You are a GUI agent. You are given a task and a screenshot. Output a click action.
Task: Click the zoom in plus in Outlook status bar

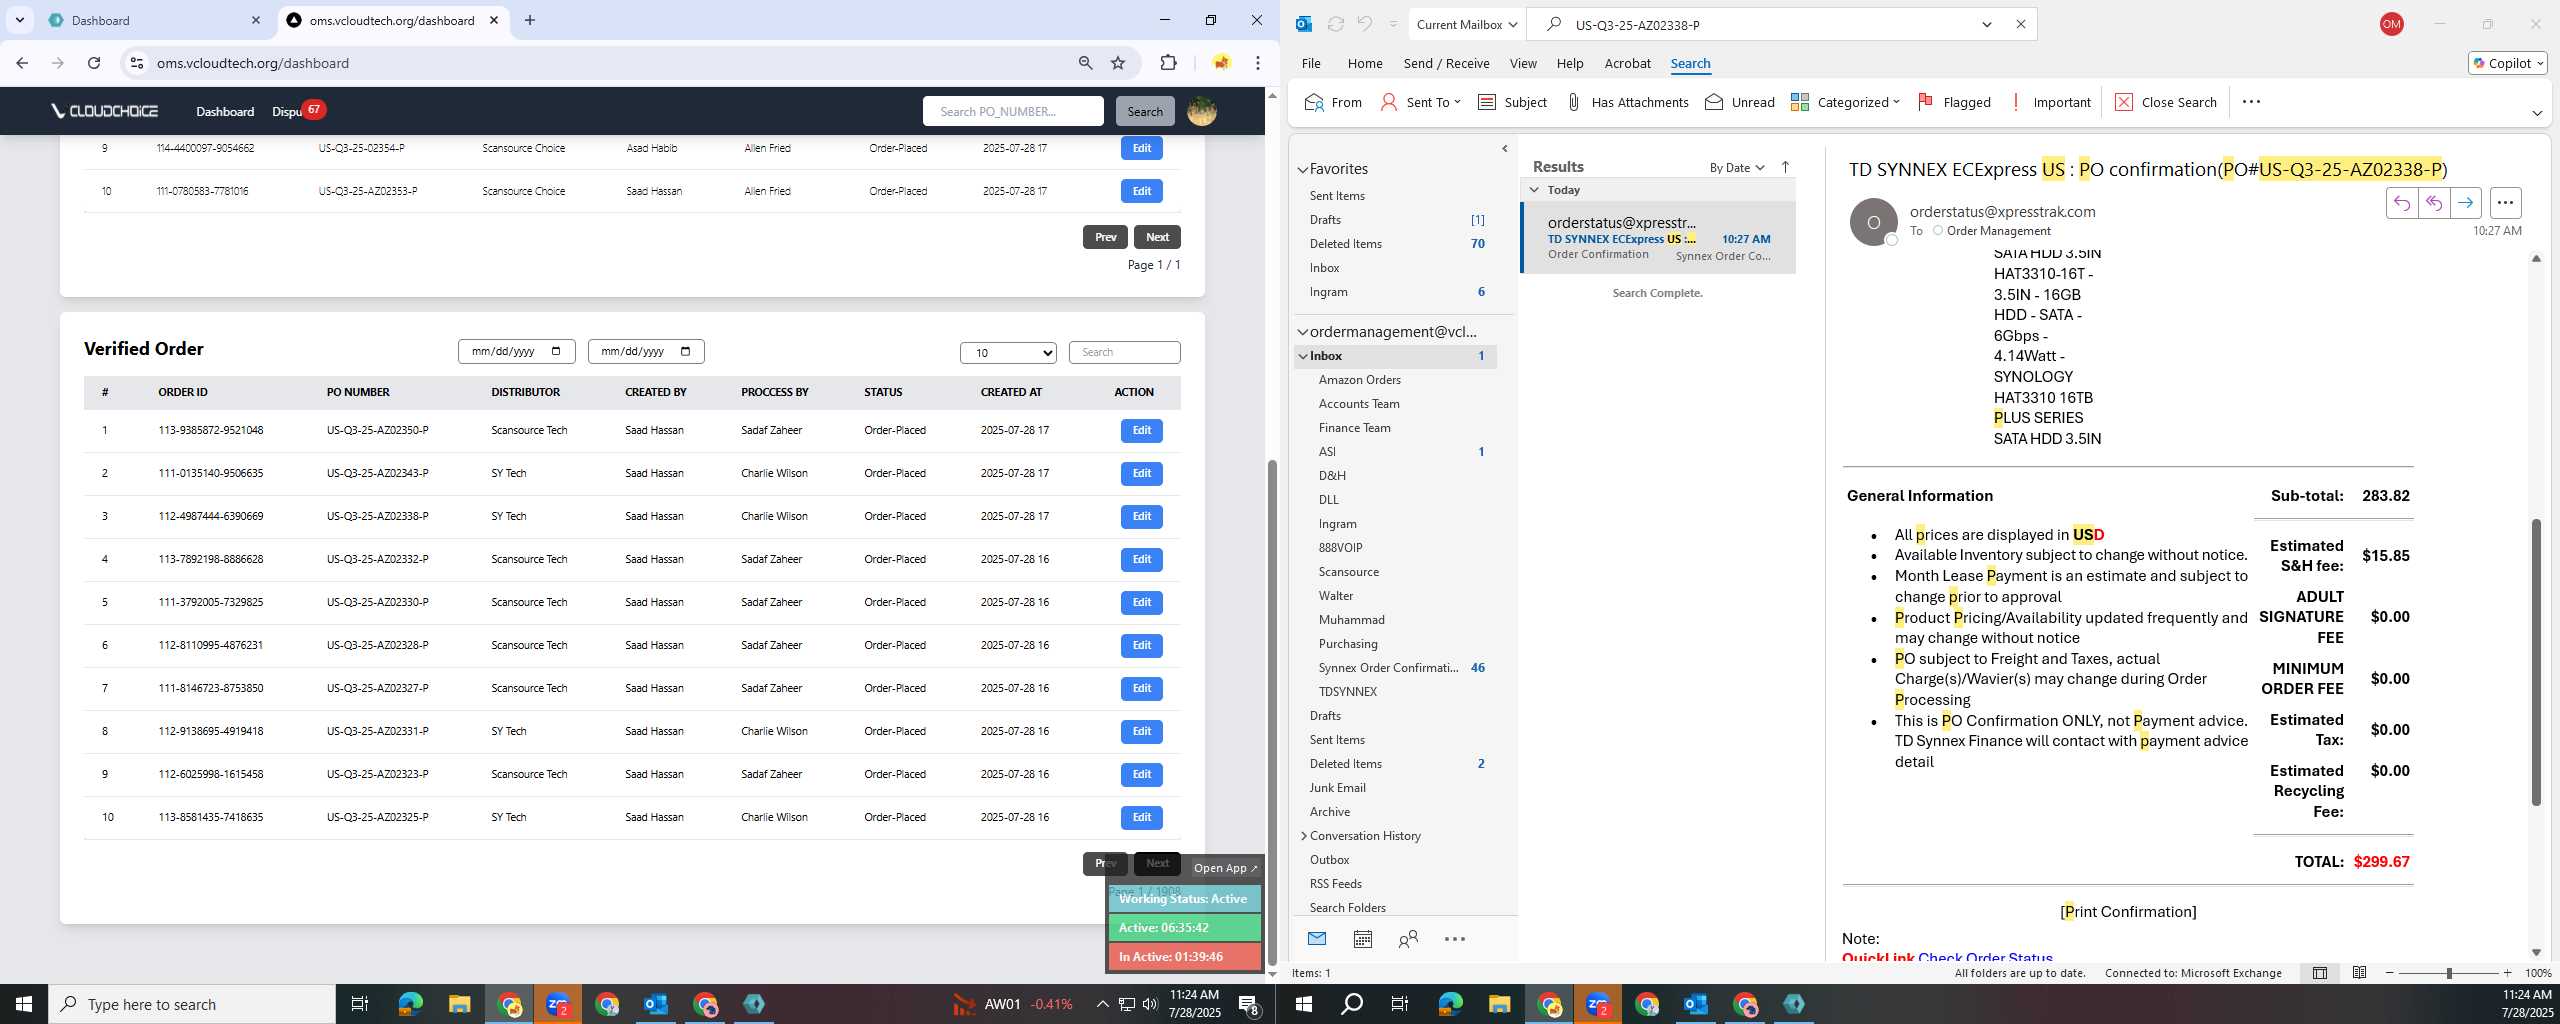tap(2507, 973)
